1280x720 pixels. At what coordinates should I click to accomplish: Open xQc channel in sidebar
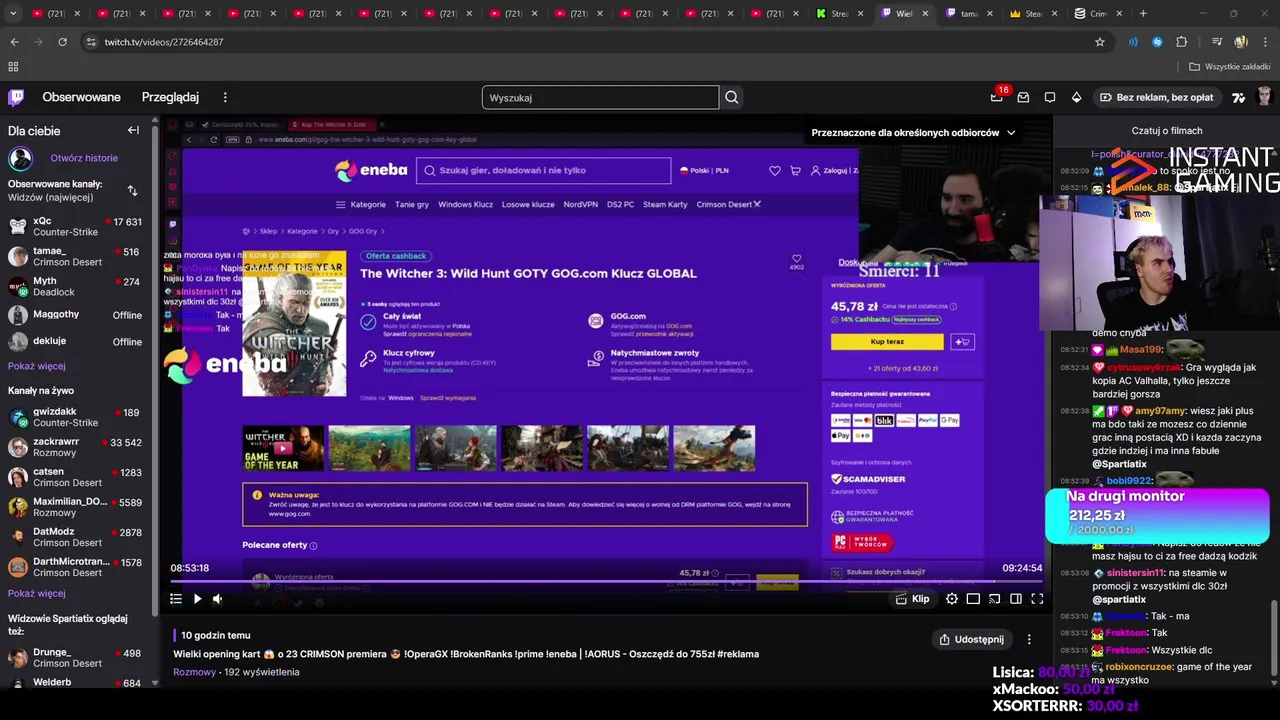tap(75, 226)
